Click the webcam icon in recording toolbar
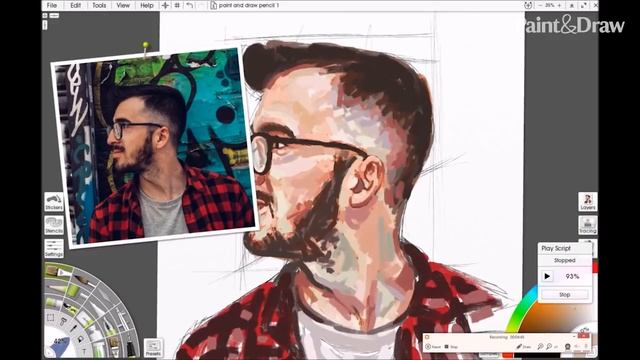Viewport: 640px width, 360px height. click(567, 347)
